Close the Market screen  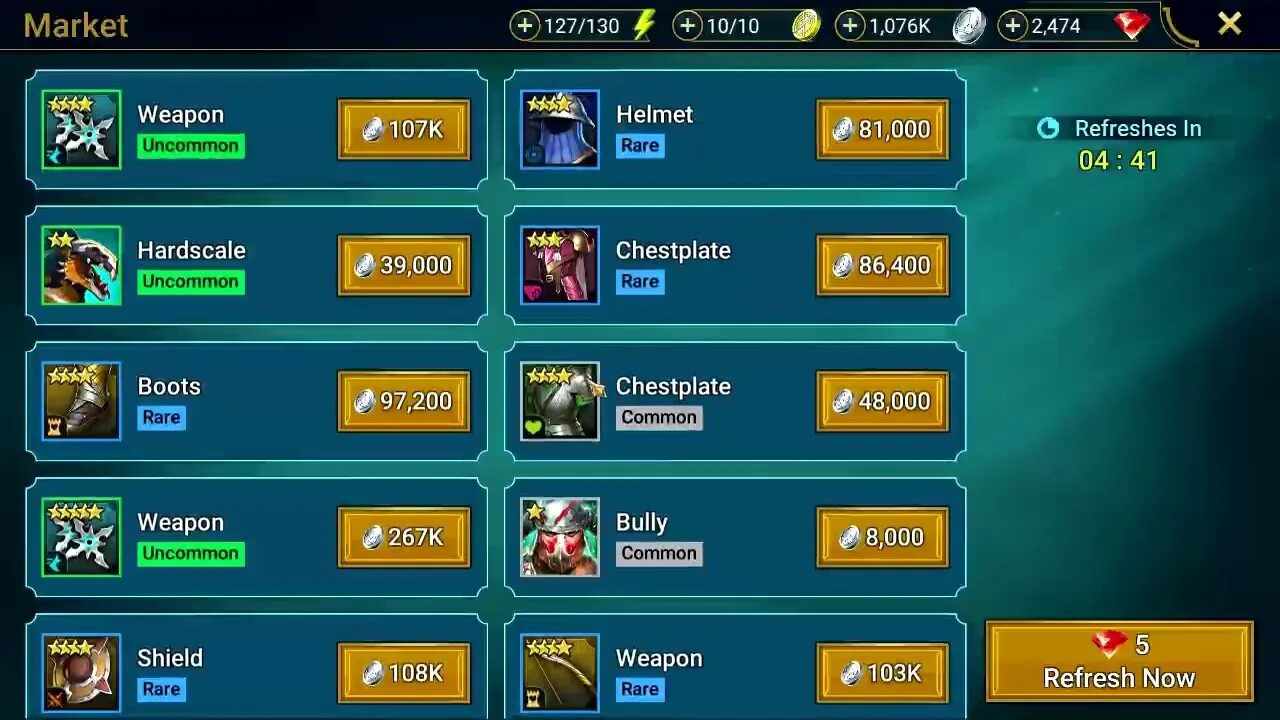[x=1229, y=24]
